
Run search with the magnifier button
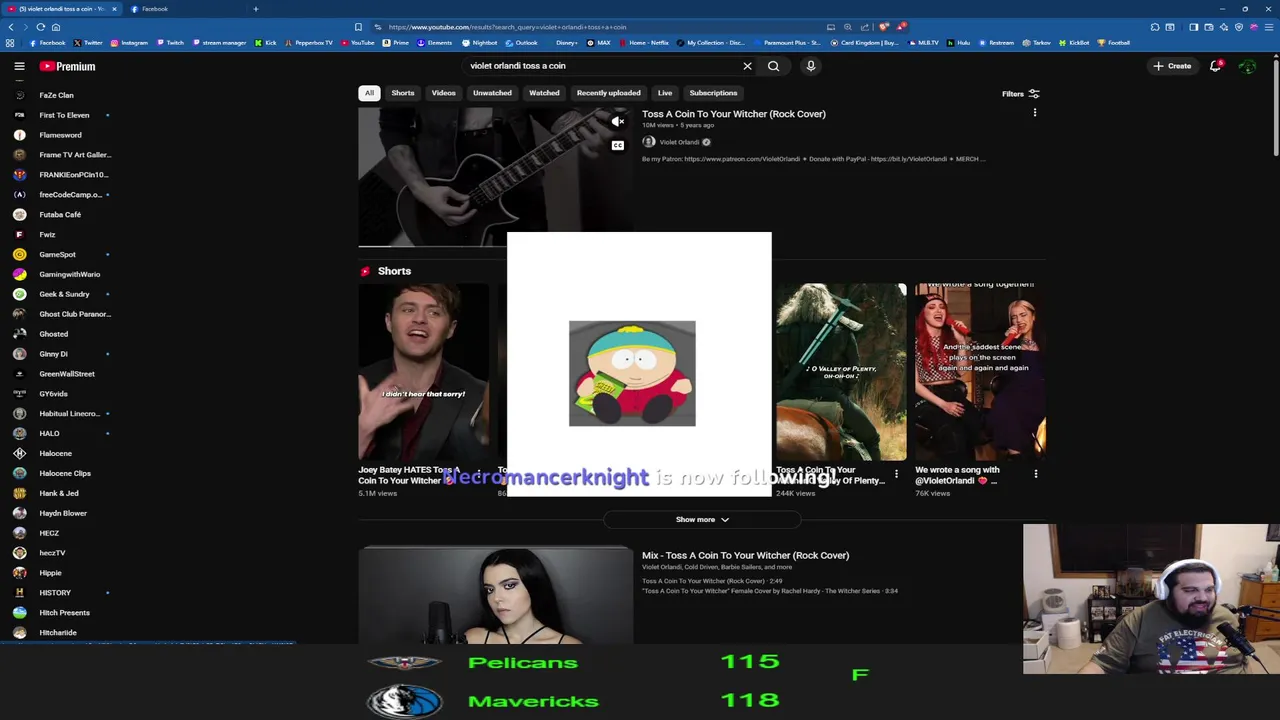(773, 66)
